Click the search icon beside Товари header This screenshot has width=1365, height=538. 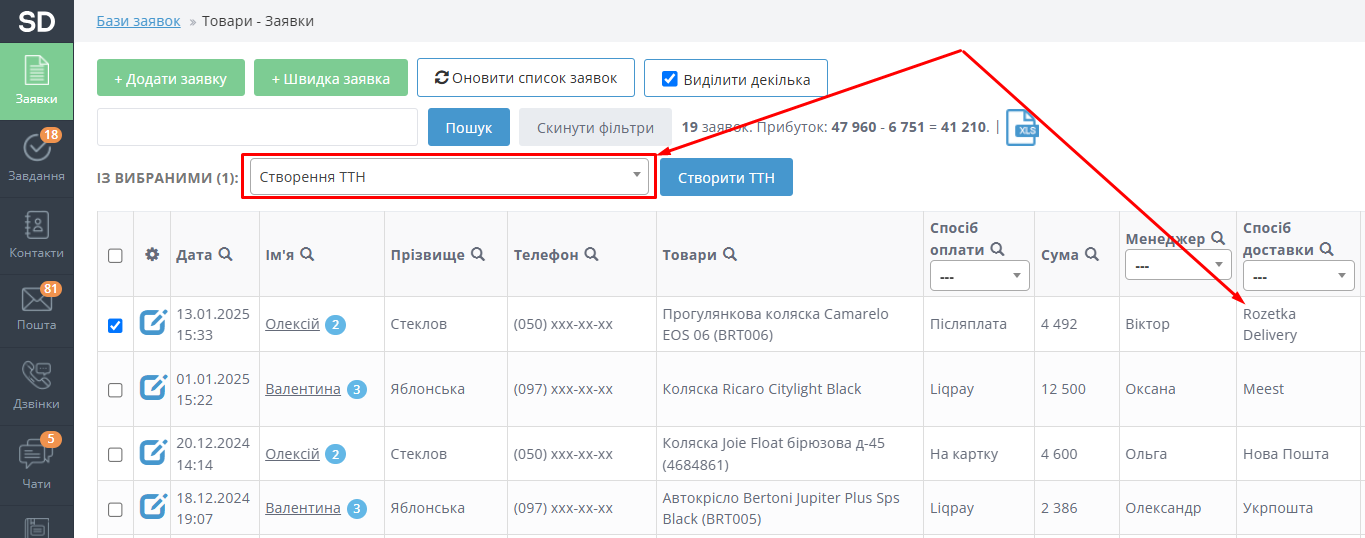tap(730, 254)
